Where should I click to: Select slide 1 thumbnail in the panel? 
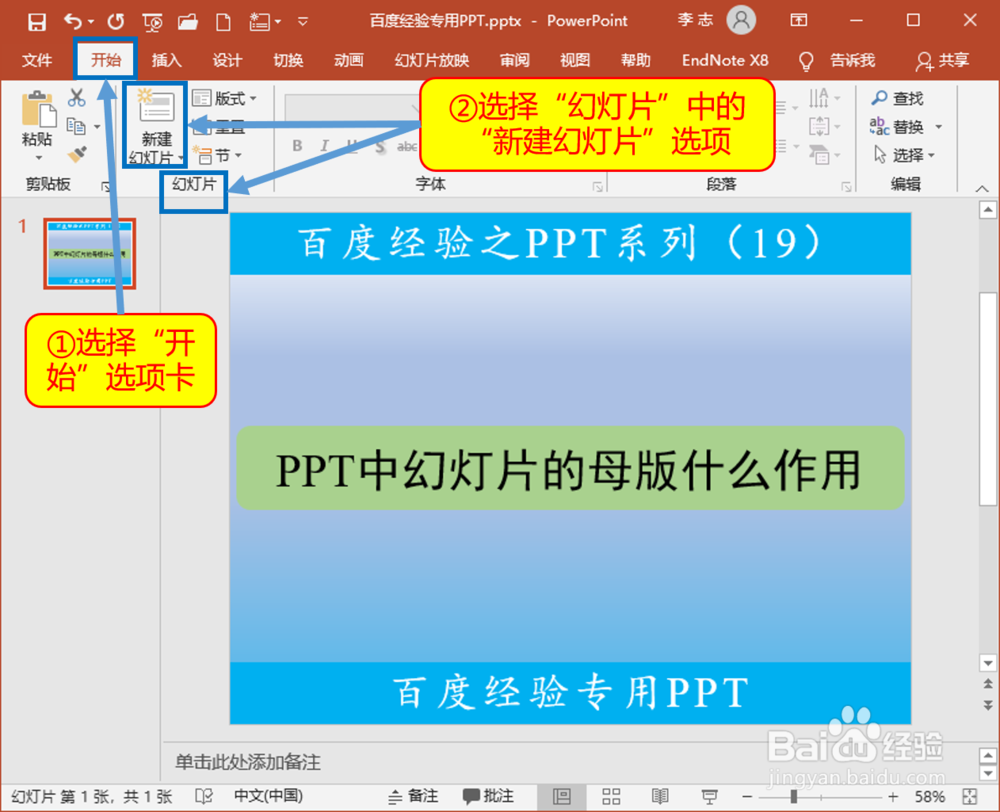point(89,253)
